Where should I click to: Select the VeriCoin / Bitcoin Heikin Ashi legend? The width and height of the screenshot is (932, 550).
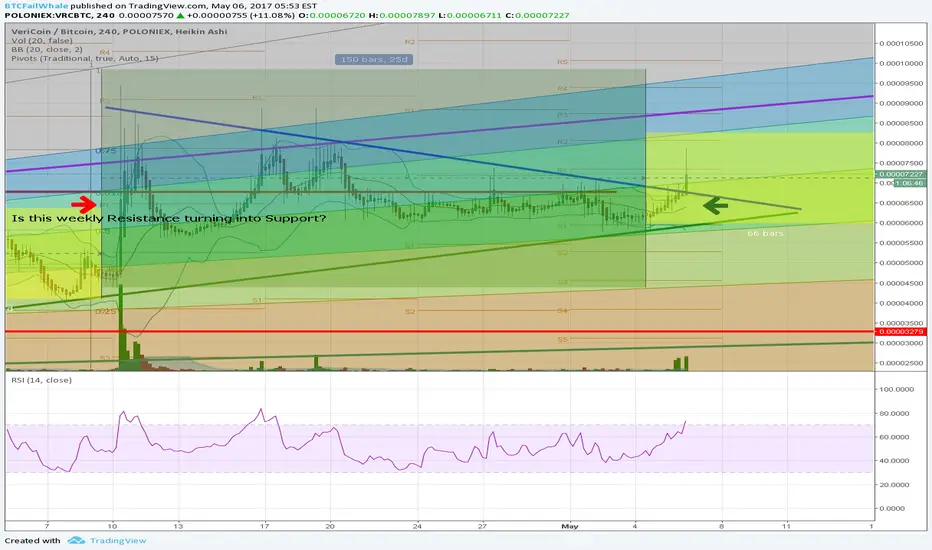[x=119, y=31]
